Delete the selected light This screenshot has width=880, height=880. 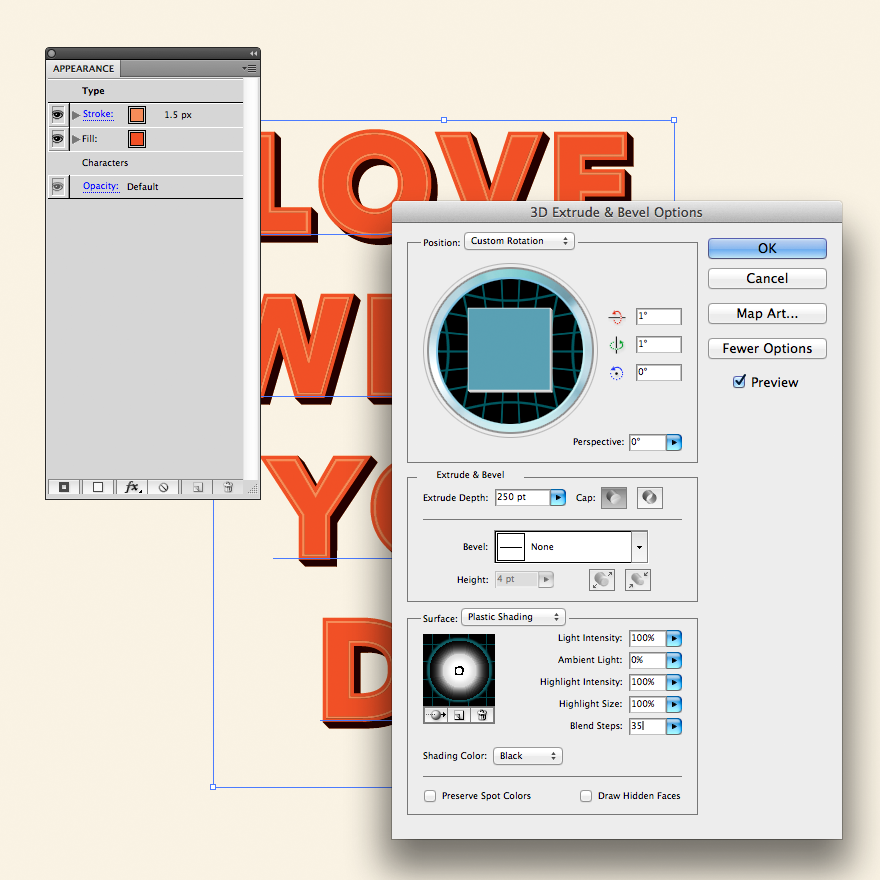pyautogui.click(x=482, y=715)
